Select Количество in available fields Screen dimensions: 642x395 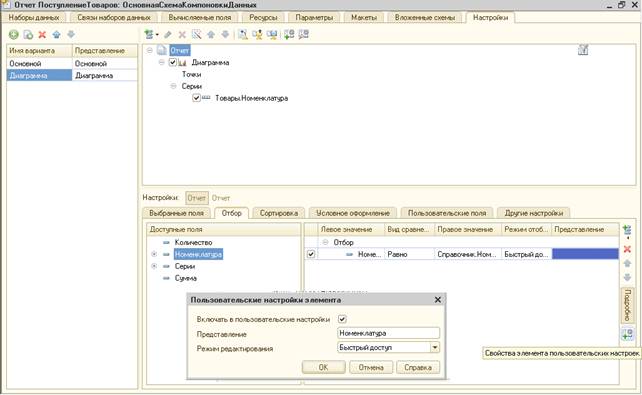tap(193, 242)
